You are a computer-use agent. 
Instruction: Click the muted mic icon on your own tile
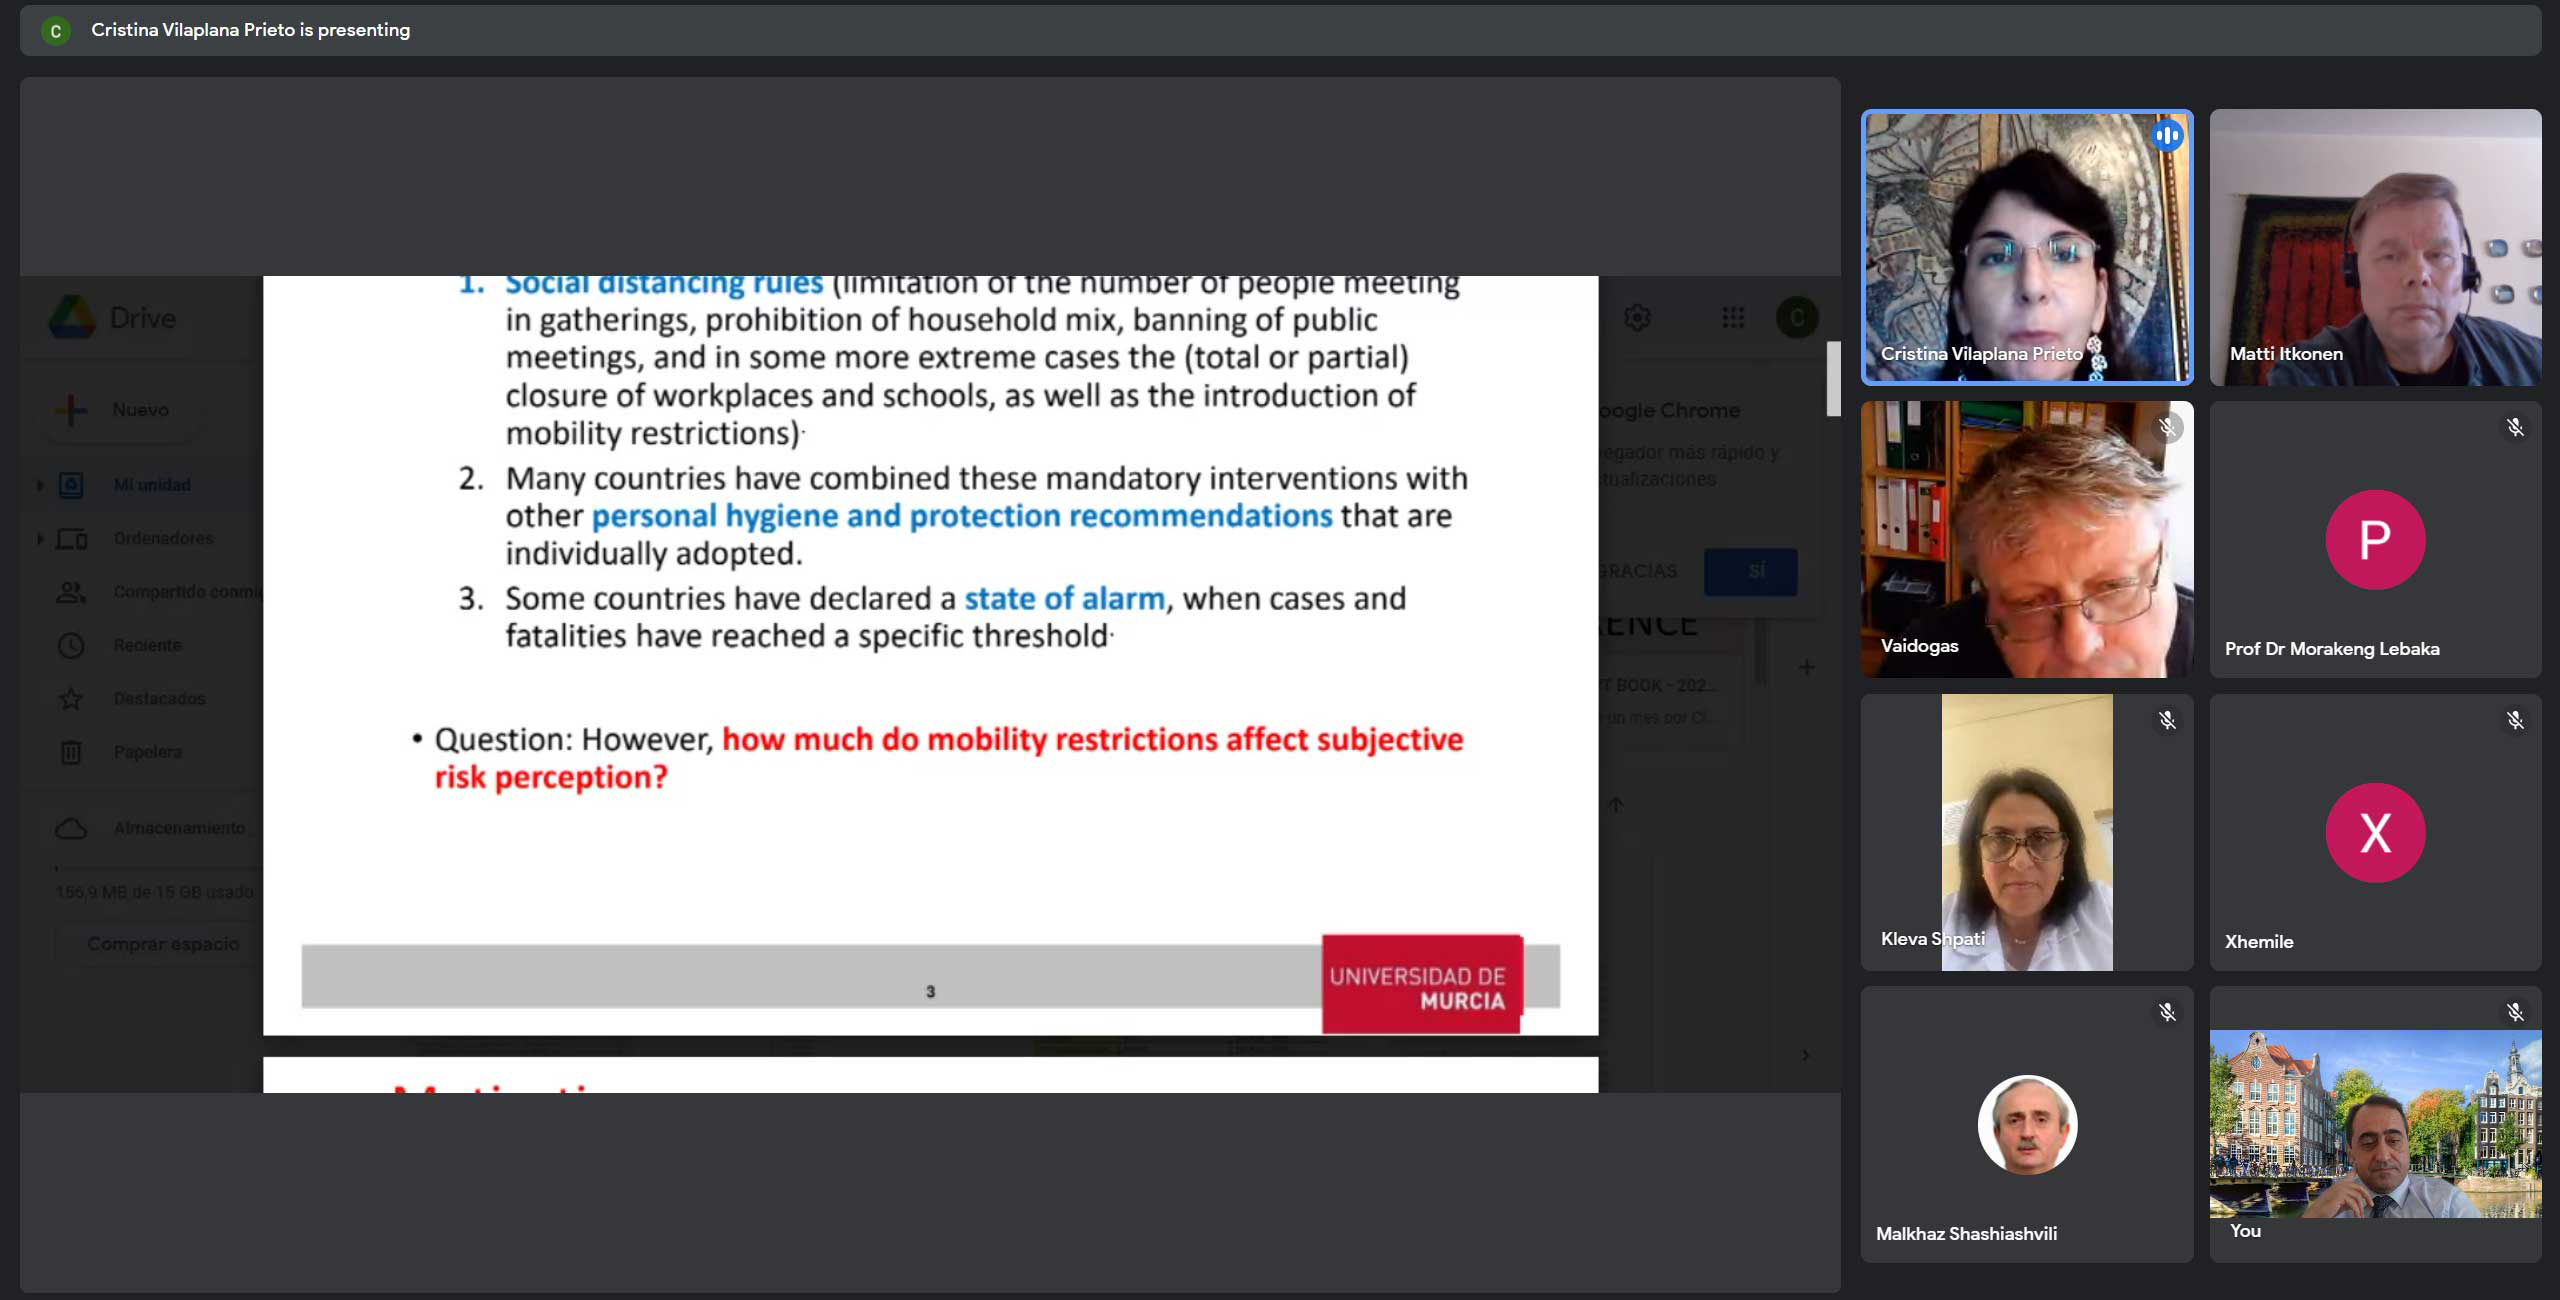(2515, 1012)
